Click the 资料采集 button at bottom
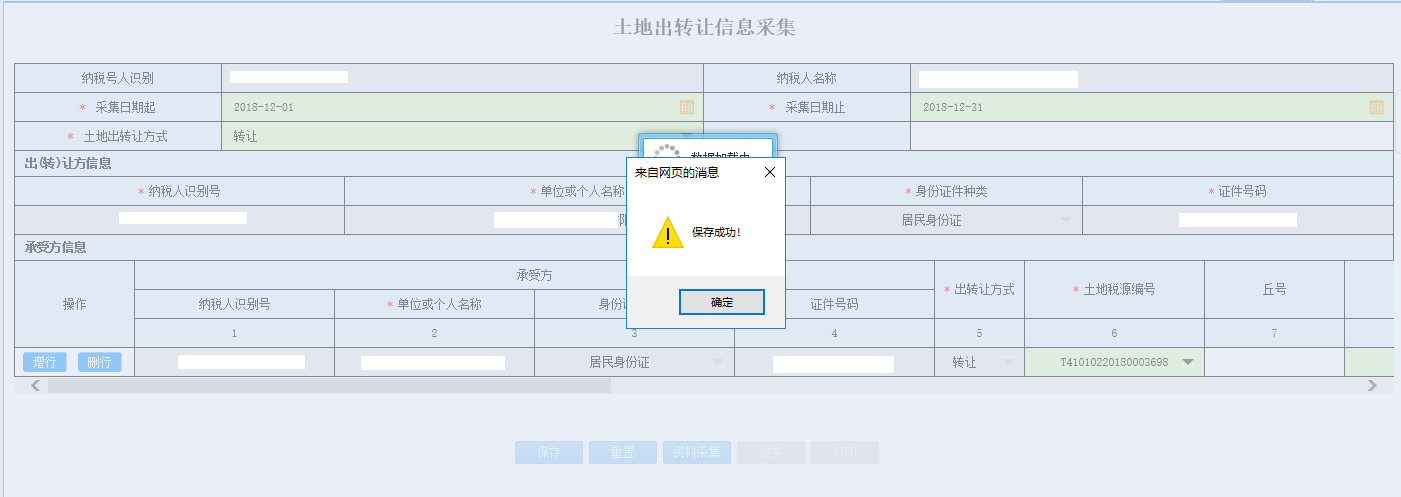This screenshot has height=497, width=1401. click(696, 452)
